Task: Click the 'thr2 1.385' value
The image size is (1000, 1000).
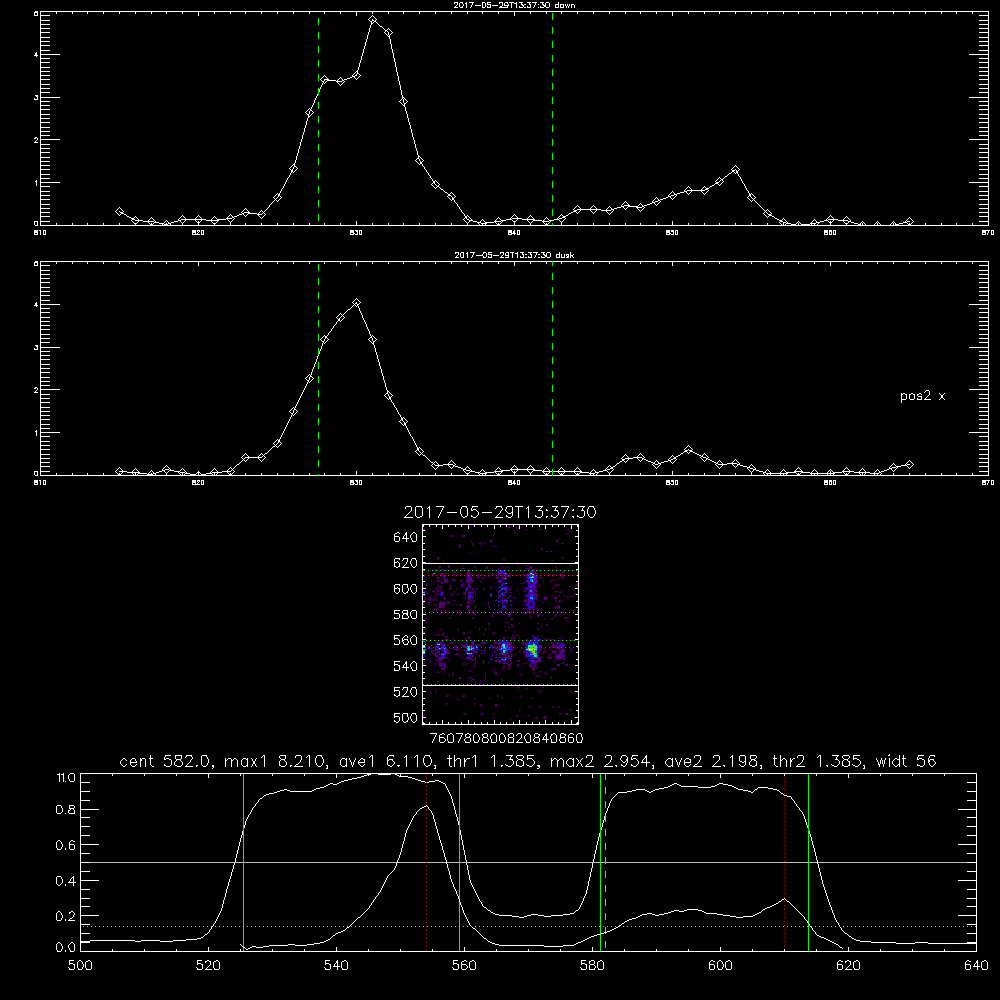Action: (x=818, y=761)
